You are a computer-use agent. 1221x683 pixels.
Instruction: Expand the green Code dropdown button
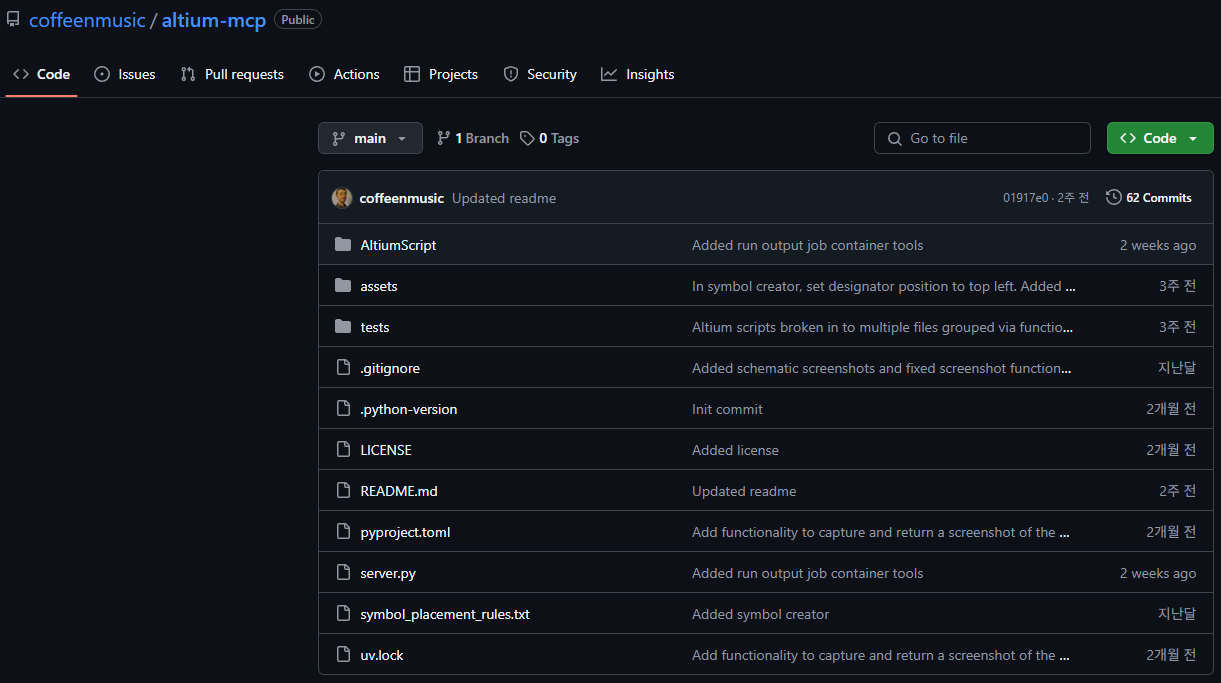tap(1159, 139)
